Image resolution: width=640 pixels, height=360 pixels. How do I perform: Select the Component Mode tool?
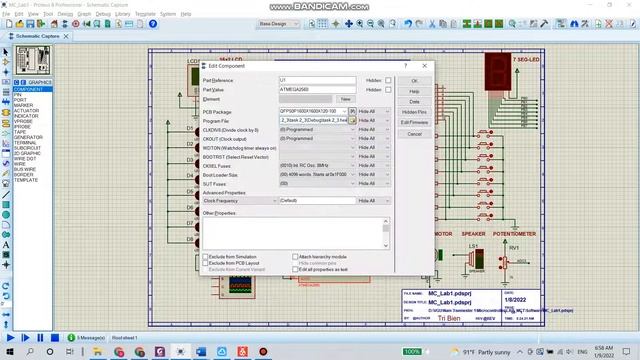point(6,62)
